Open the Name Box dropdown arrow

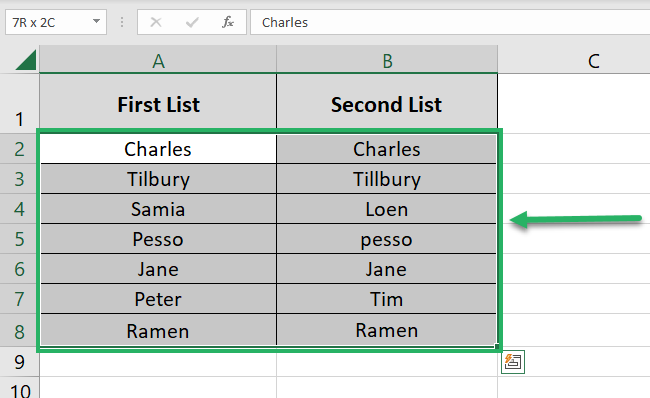pos(97,21)
